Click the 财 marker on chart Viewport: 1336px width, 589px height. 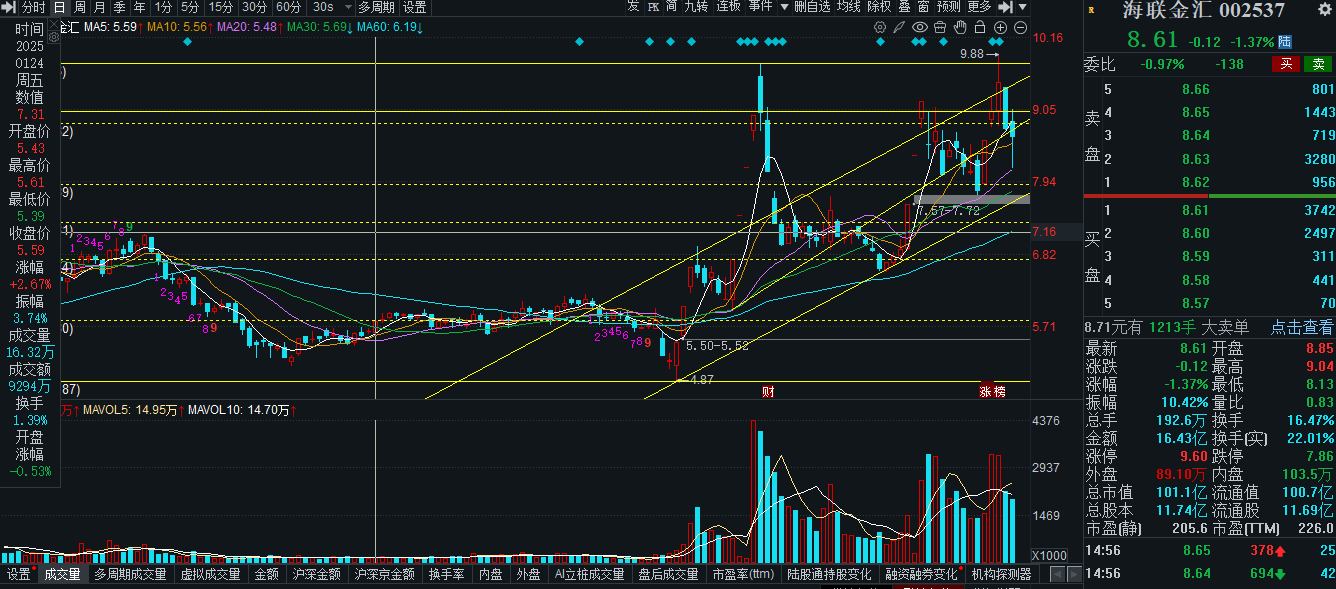point(767,391)
